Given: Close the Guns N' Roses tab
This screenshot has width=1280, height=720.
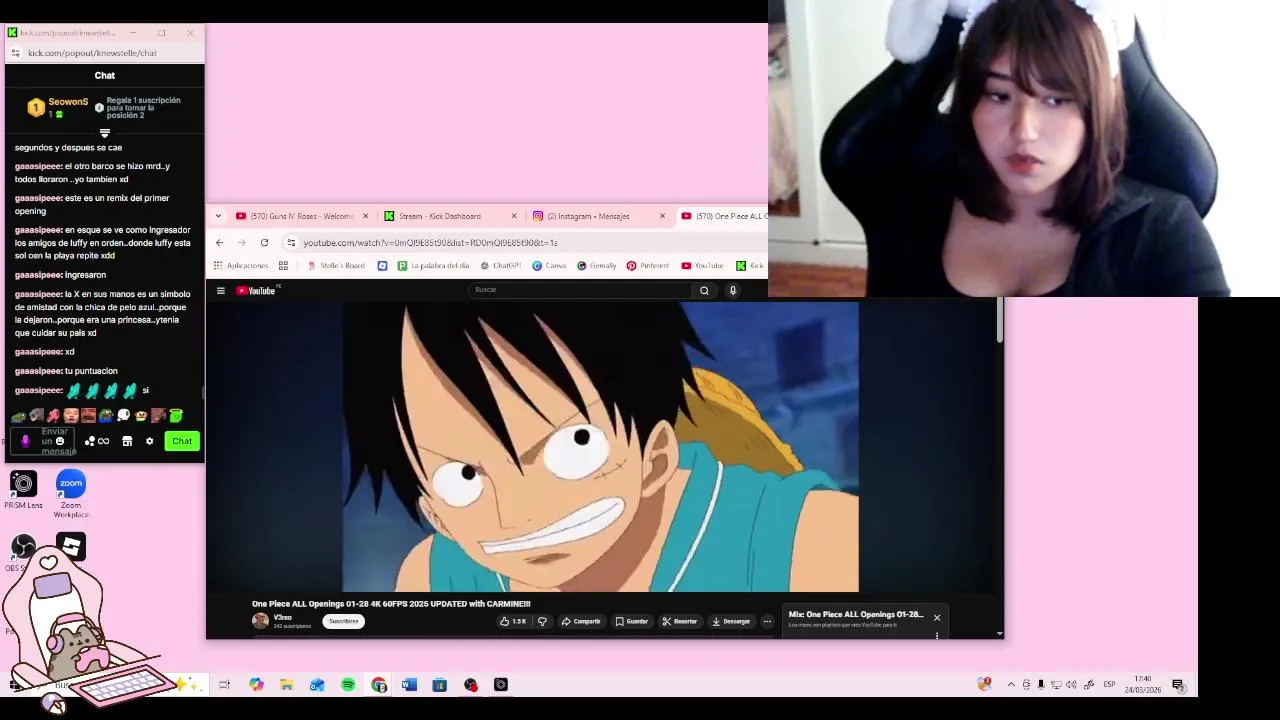Looking at the screenshot, I should [365, 216].
